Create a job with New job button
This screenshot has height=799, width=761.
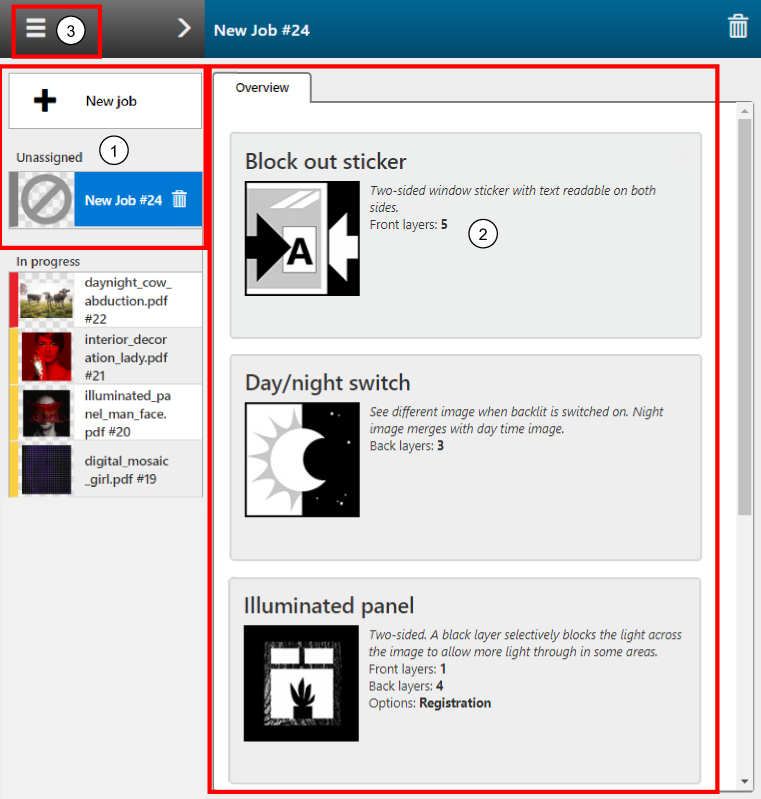(105, 101)
